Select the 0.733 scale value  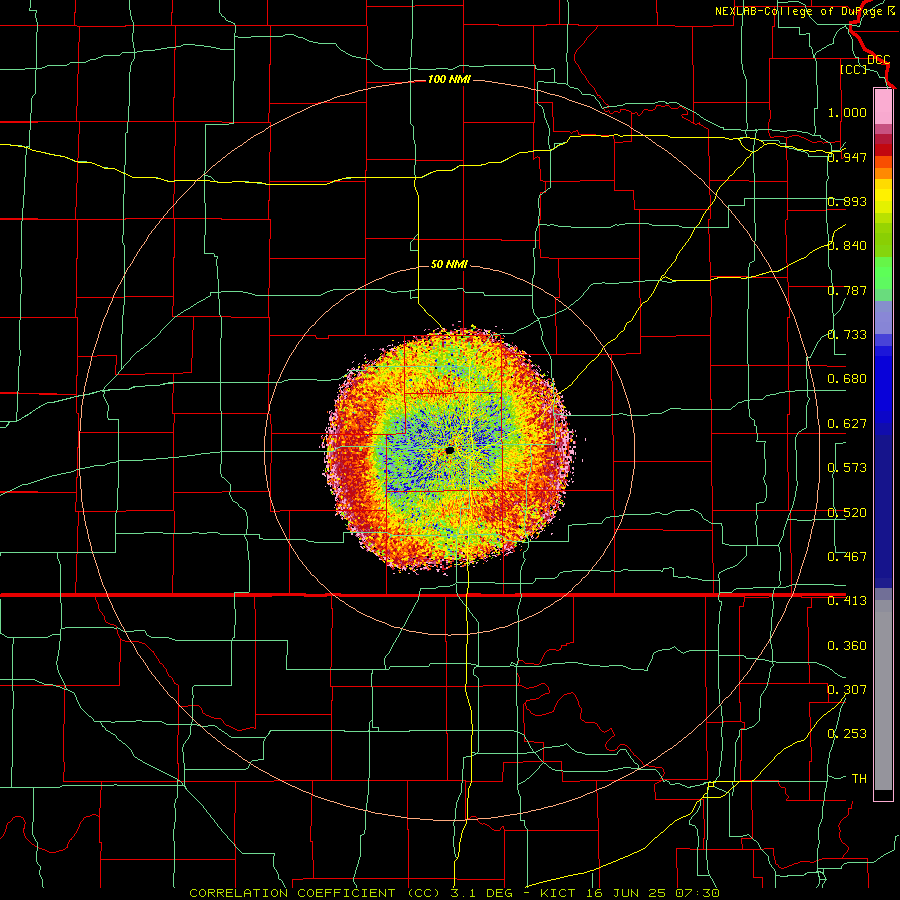coord(847,335)
